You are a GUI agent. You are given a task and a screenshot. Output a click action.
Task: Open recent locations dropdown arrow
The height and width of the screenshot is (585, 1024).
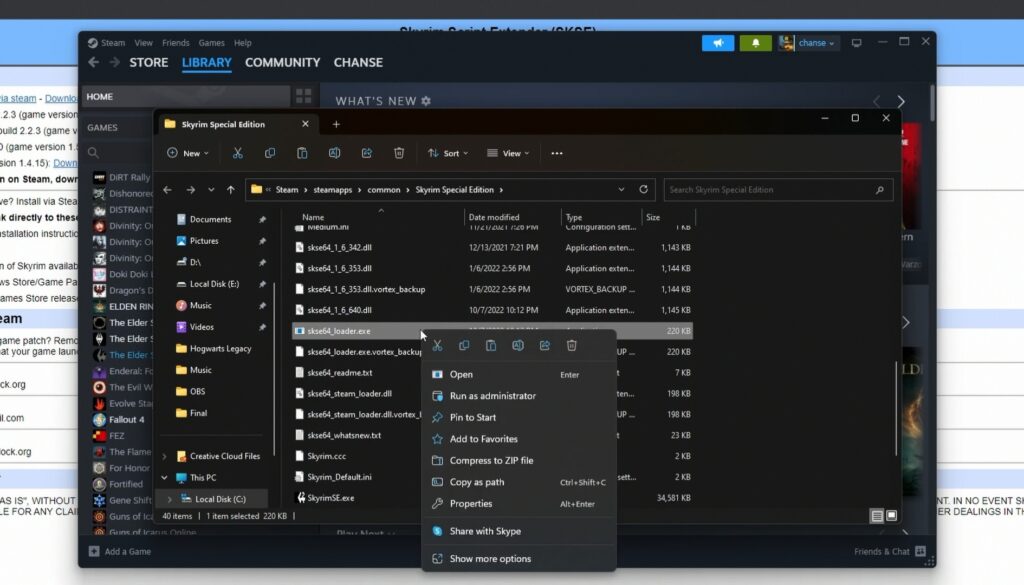point(211,190)
